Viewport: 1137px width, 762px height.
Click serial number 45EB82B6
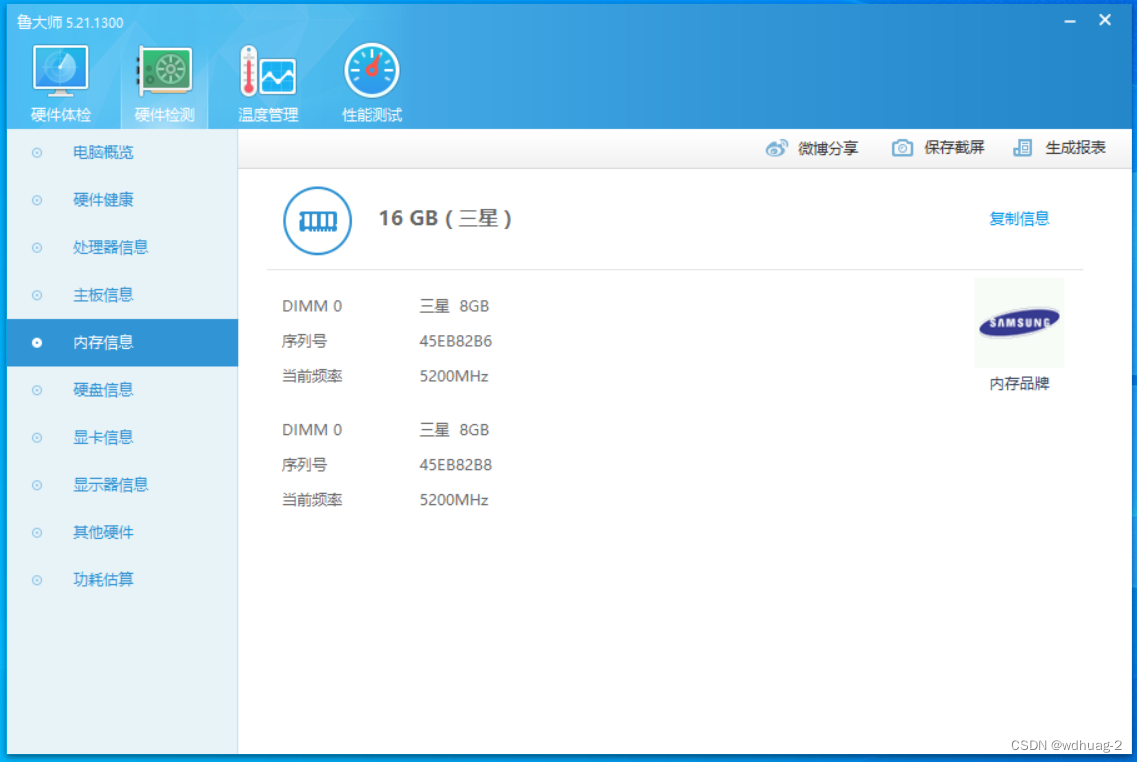(x=455, y=341)
